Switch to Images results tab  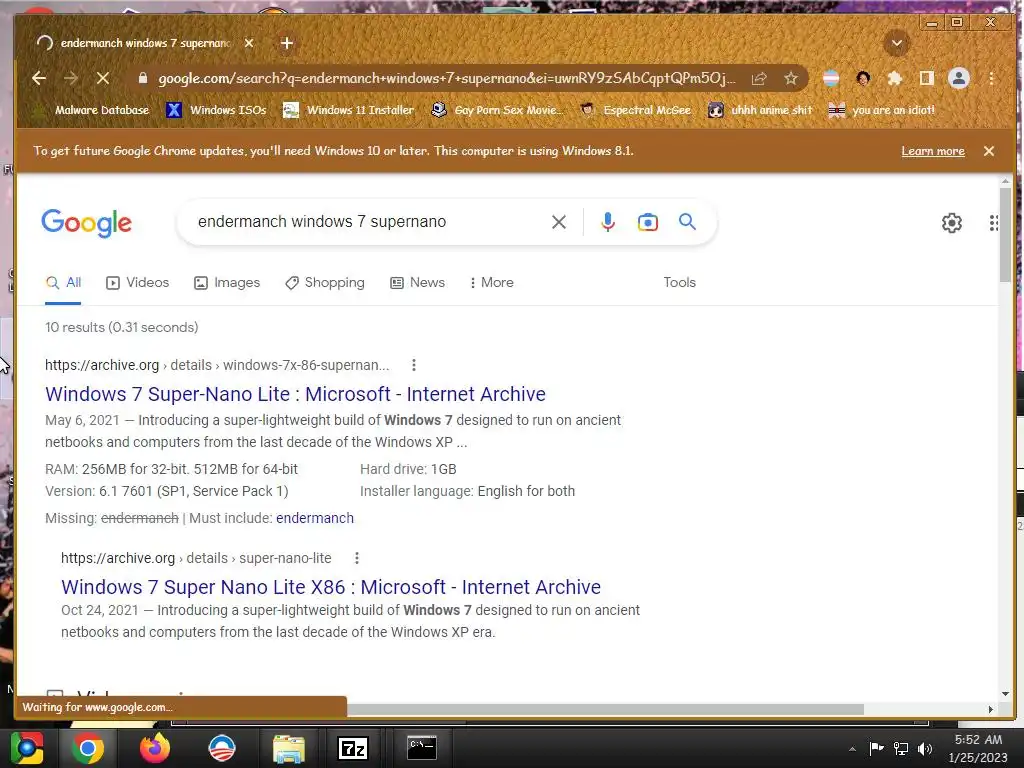[x=227, y=283]
